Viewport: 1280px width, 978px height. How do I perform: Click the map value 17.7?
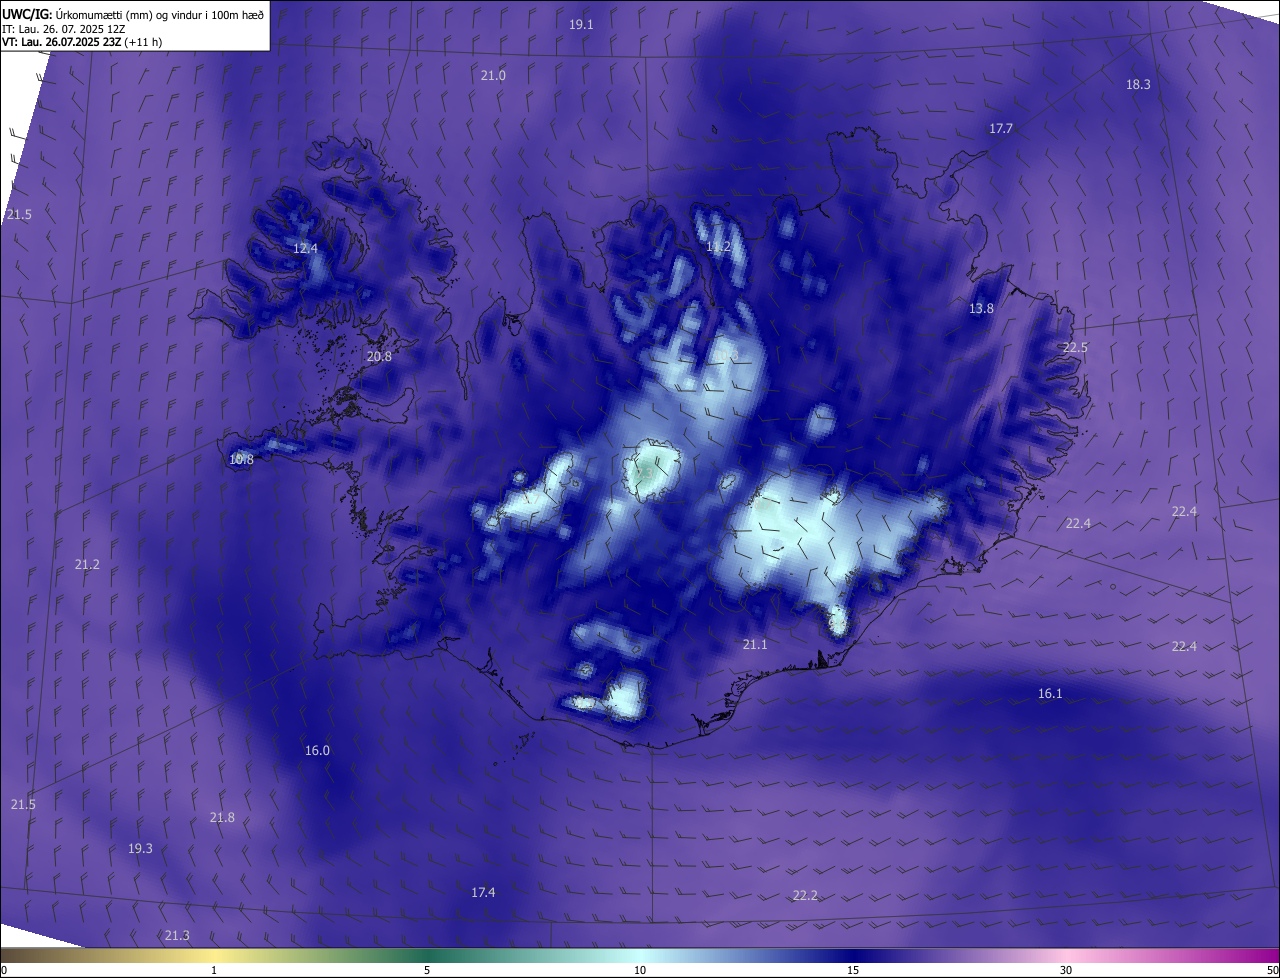[1001, 129]
